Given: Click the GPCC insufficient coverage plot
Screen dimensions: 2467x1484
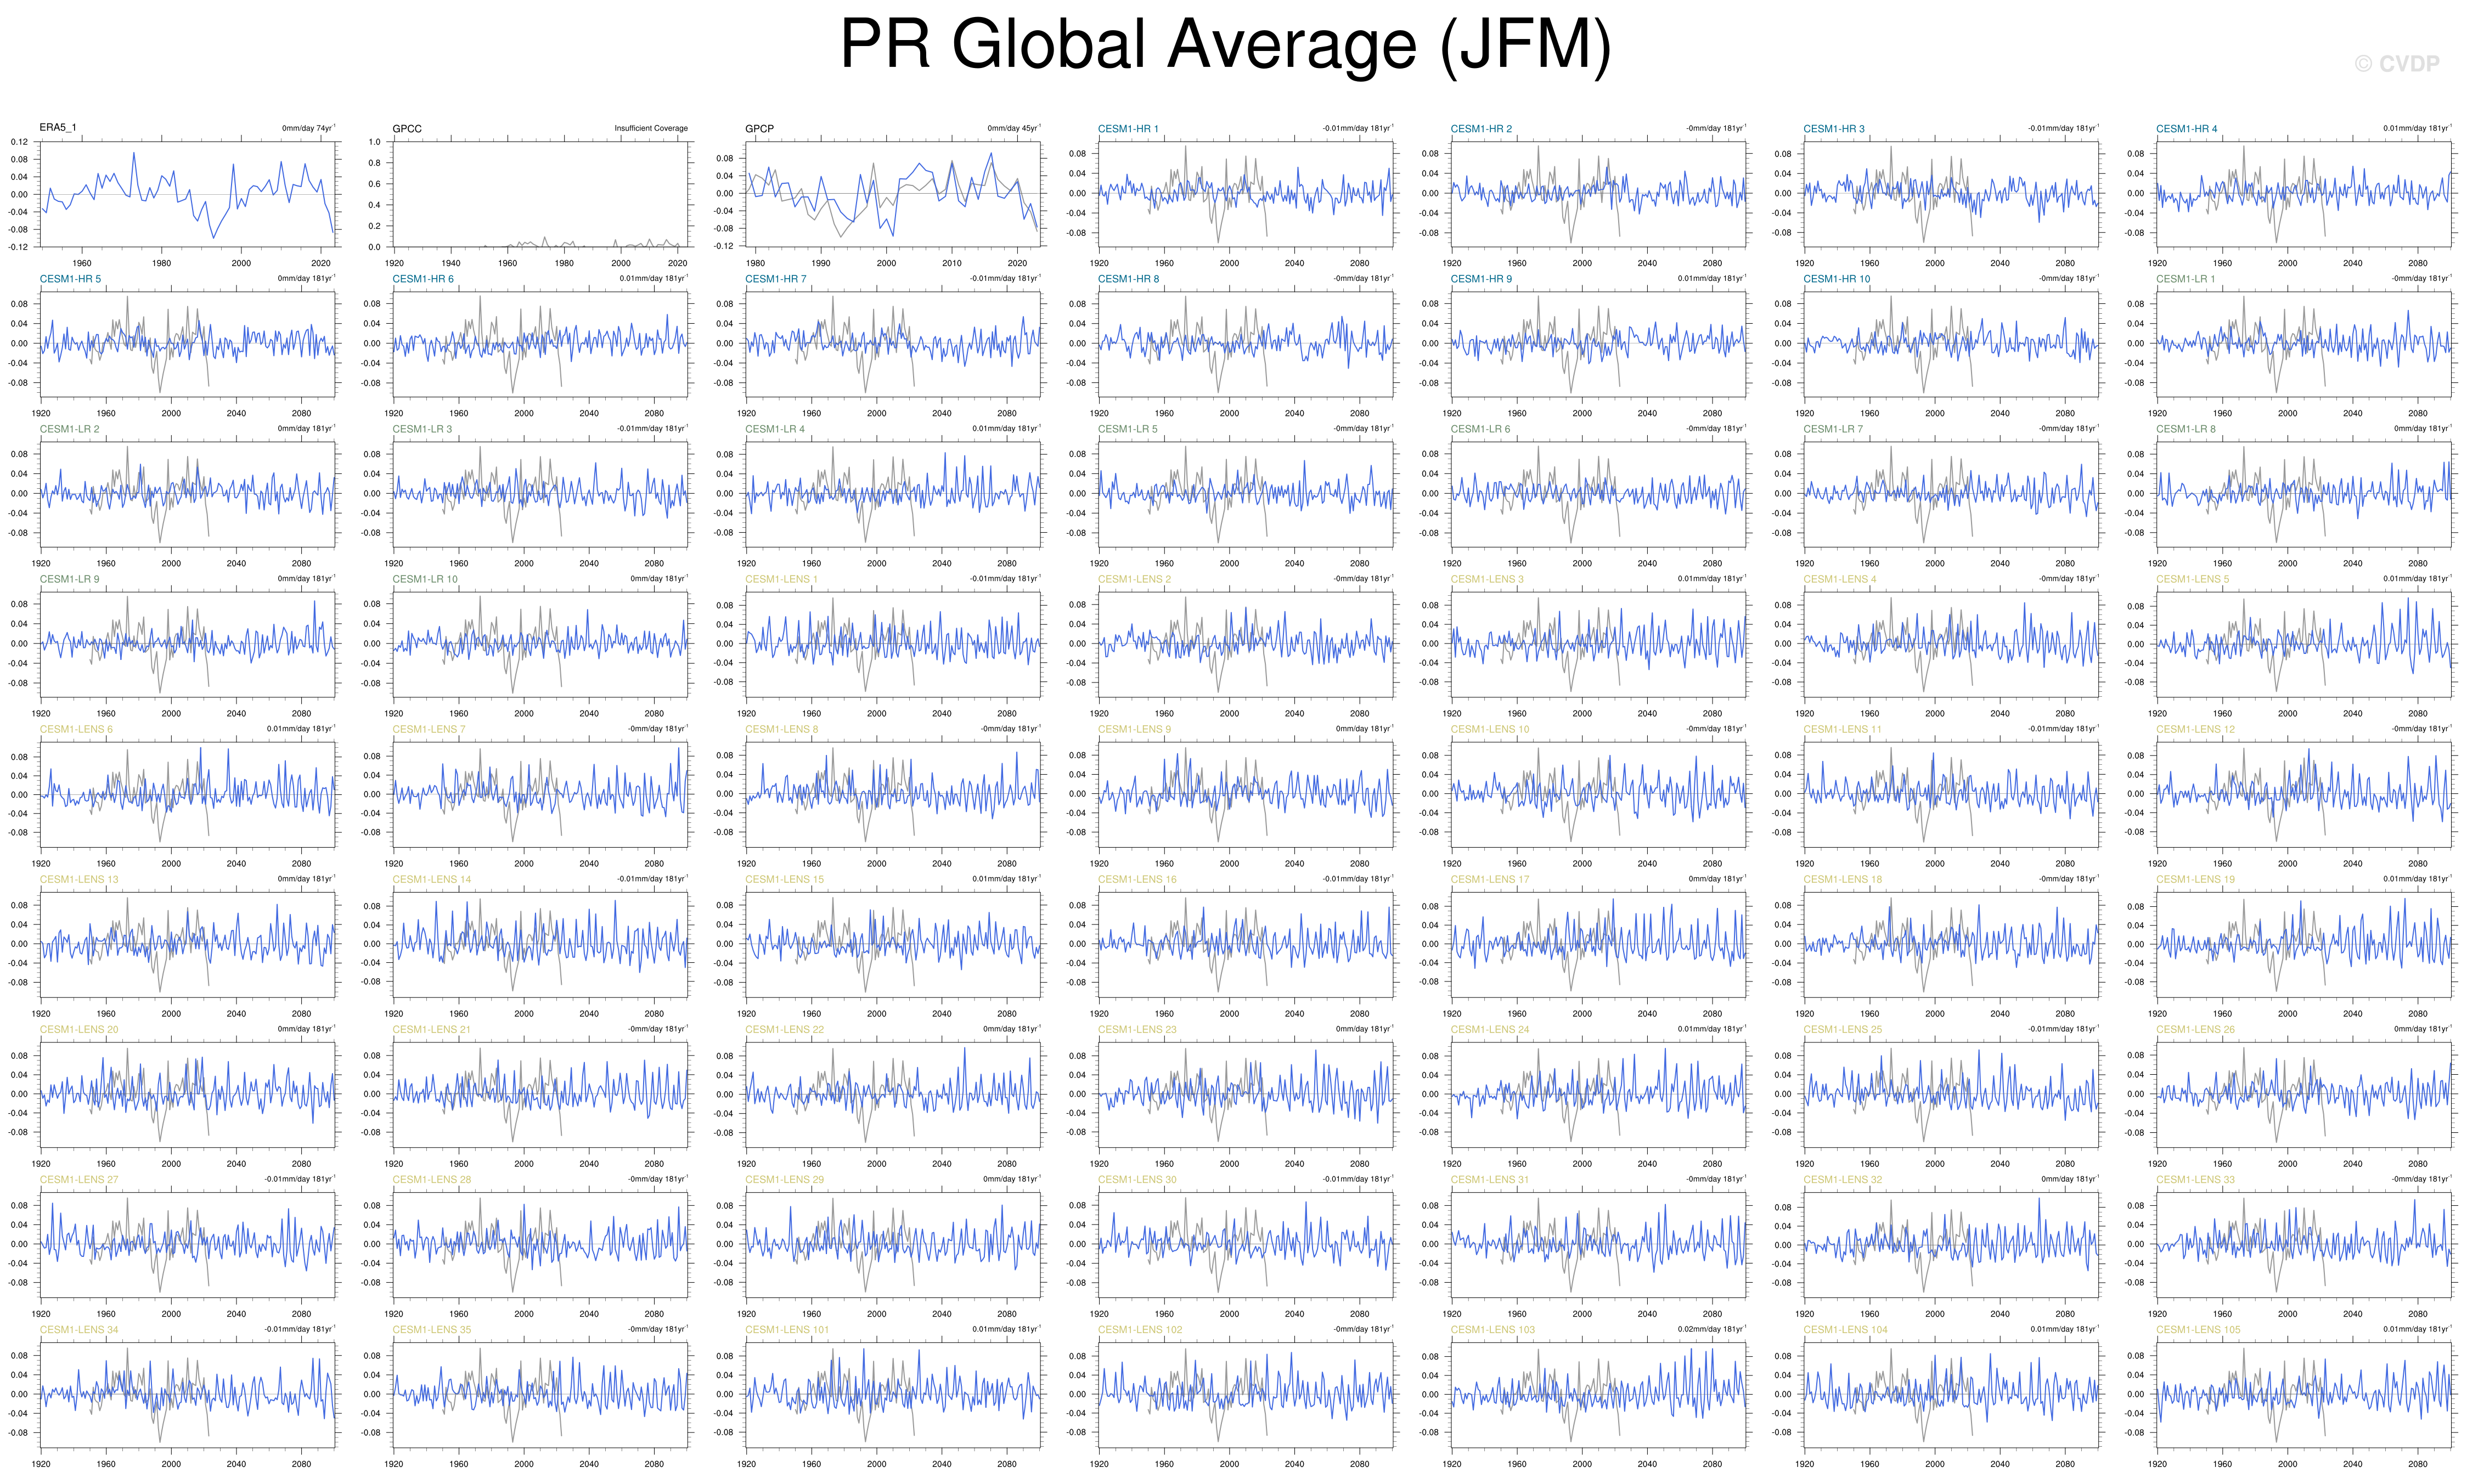Looking at the screenshot, I should (540, 194).
